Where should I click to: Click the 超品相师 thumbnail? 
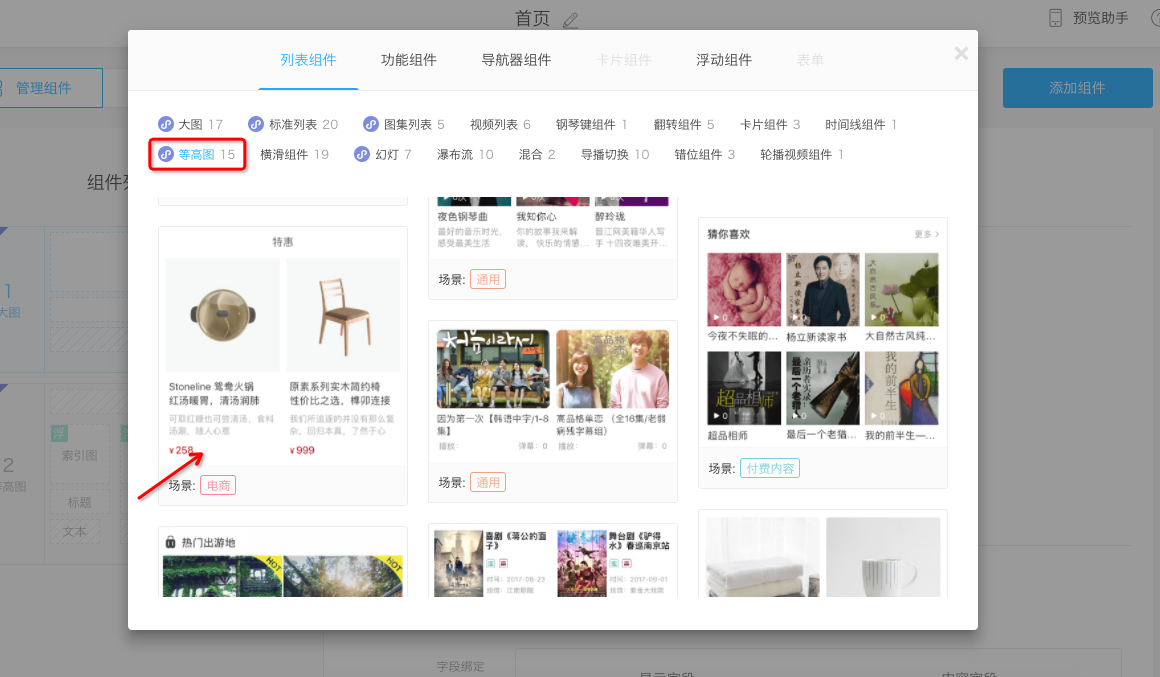[744, 388]
